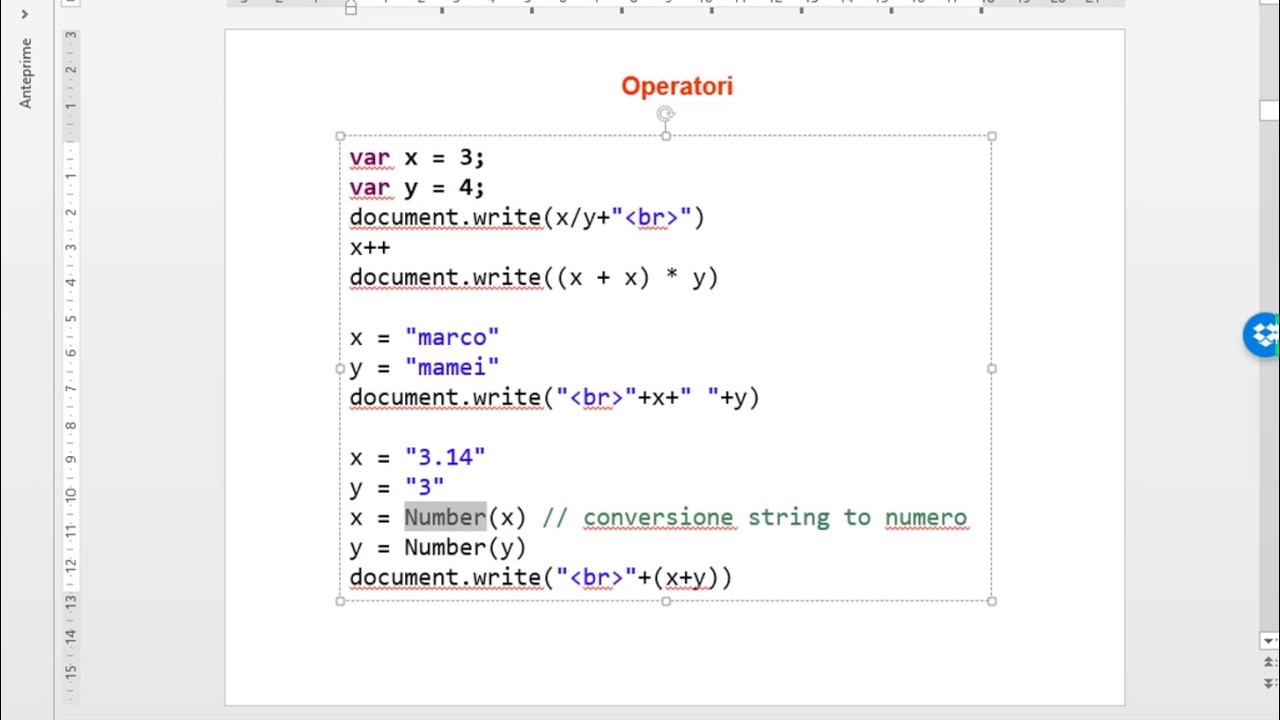Click the line "var y = 4;"

[417, 188]
